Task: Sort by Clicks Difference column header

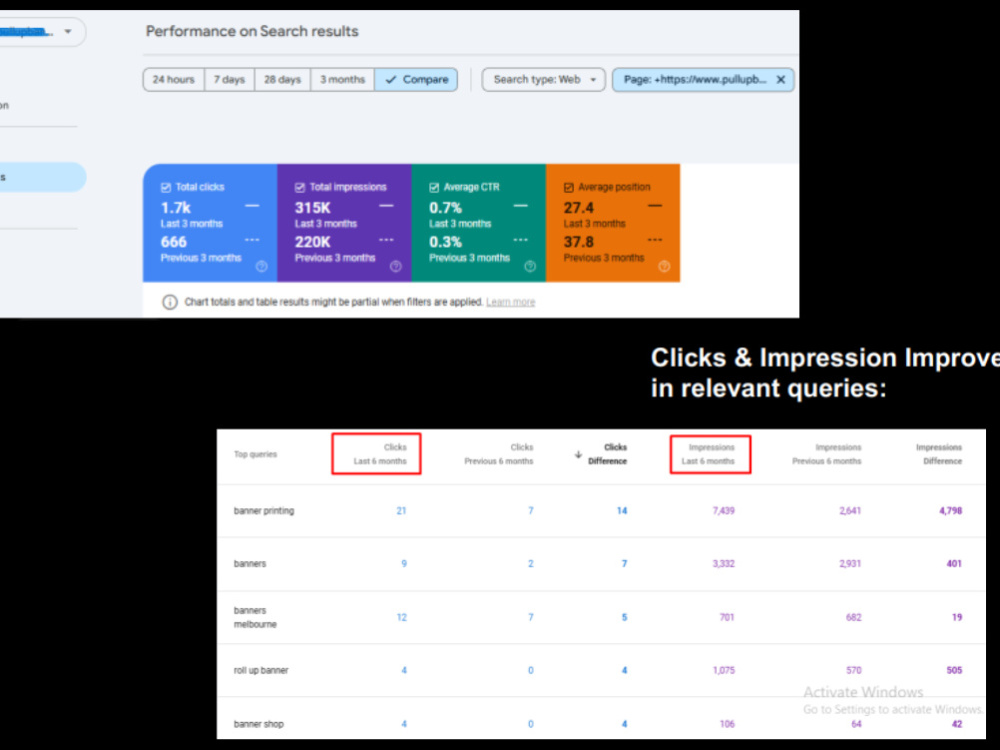Action: [607, 454]
